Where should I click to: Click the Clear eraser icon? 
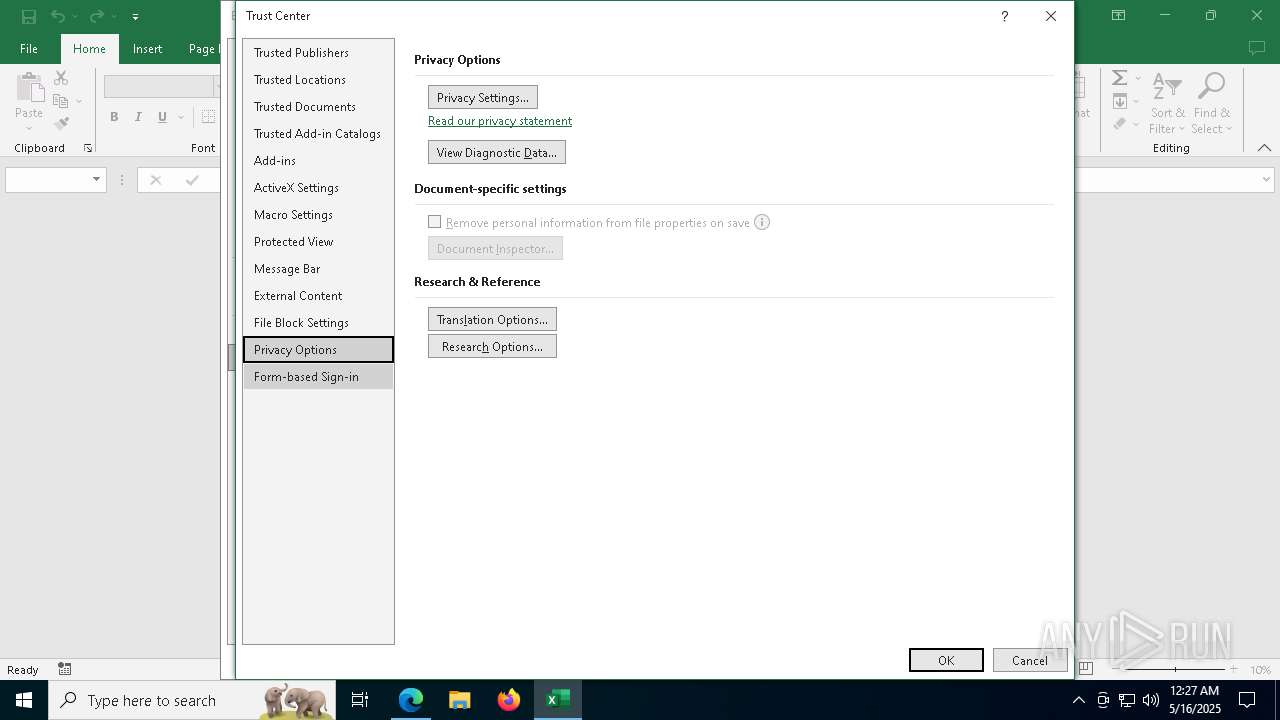pos(1120,124)
